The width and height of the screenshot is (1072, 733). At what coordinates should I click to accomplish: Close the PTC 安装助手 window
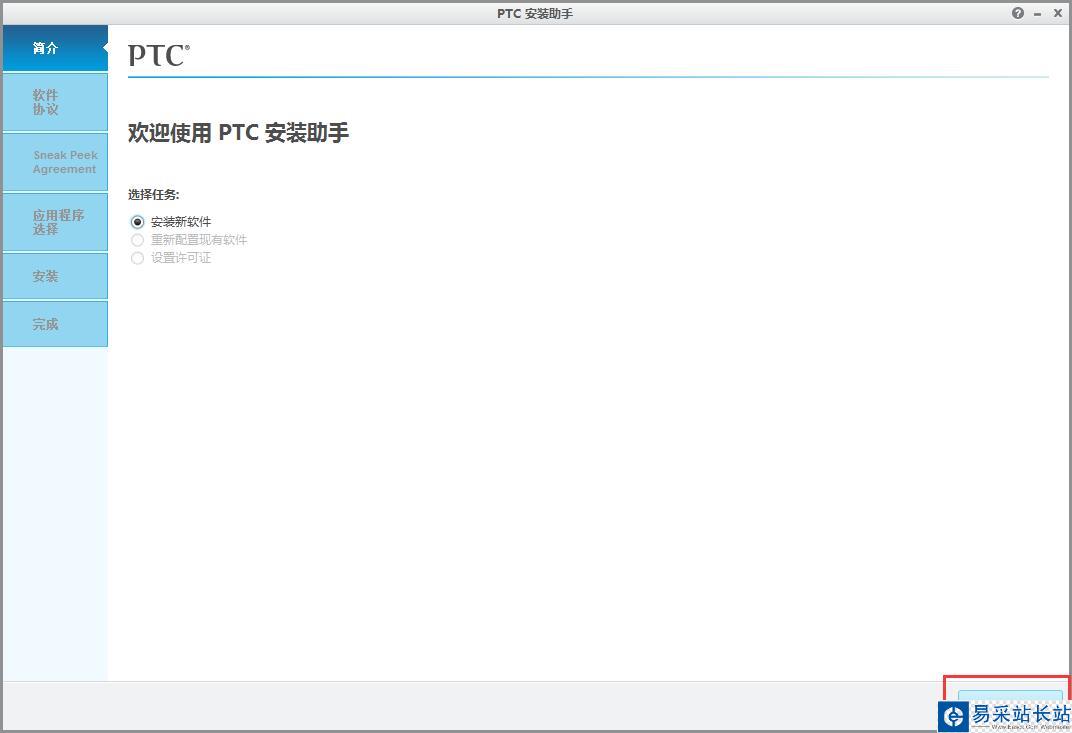click(x=1058, y=13)
